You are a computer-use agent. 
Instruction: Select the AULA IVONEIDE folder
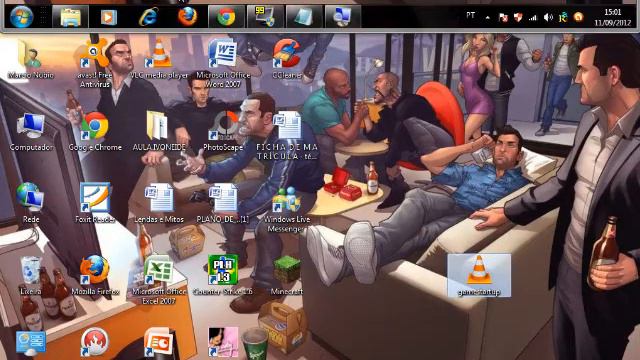point(159,131)
